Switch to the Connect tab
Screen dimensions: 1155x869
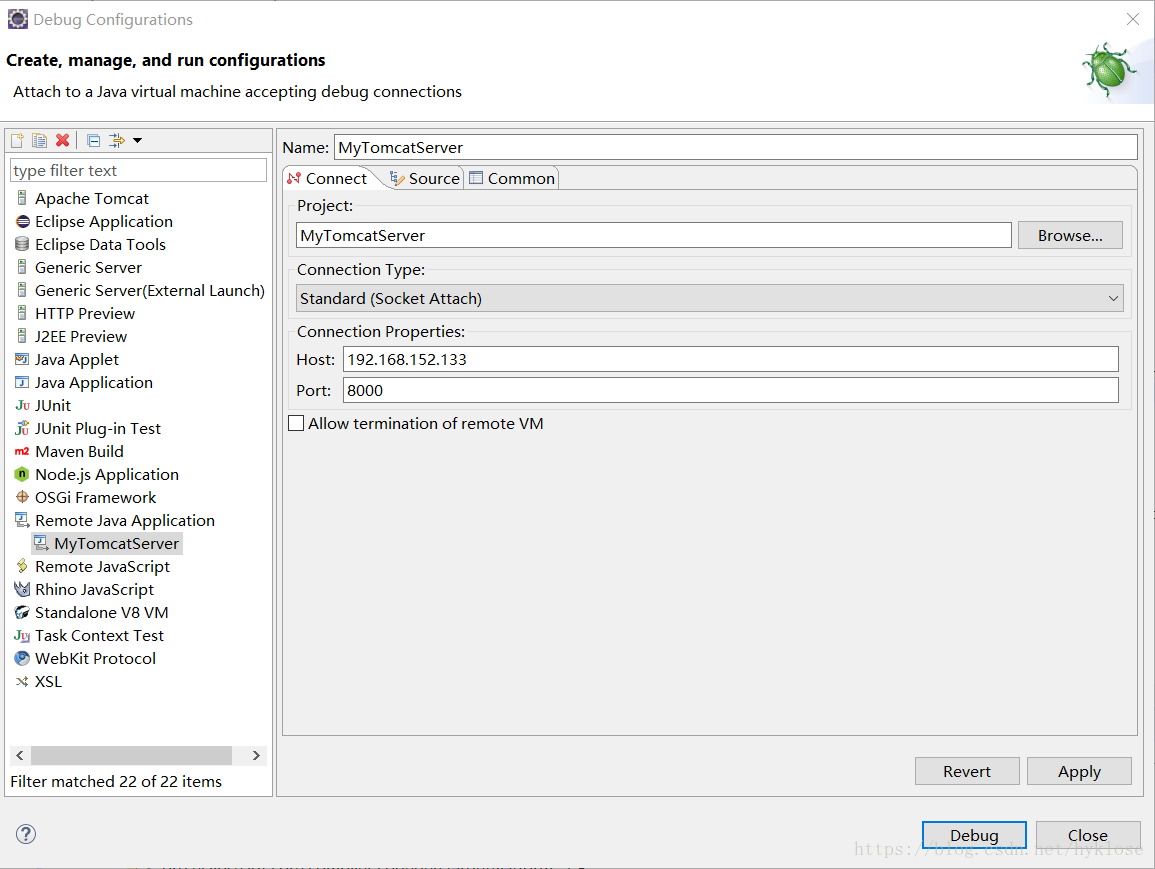328,178
